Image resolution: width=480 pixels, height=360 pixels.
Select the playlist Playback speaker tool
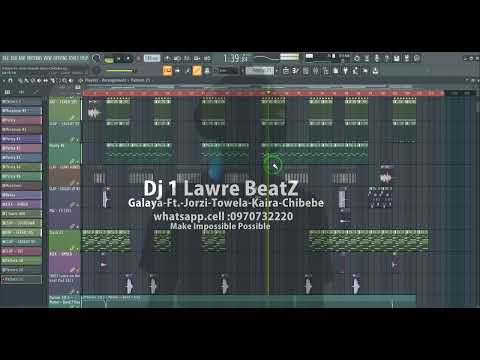pyautogui.click(x=71, y=80)
